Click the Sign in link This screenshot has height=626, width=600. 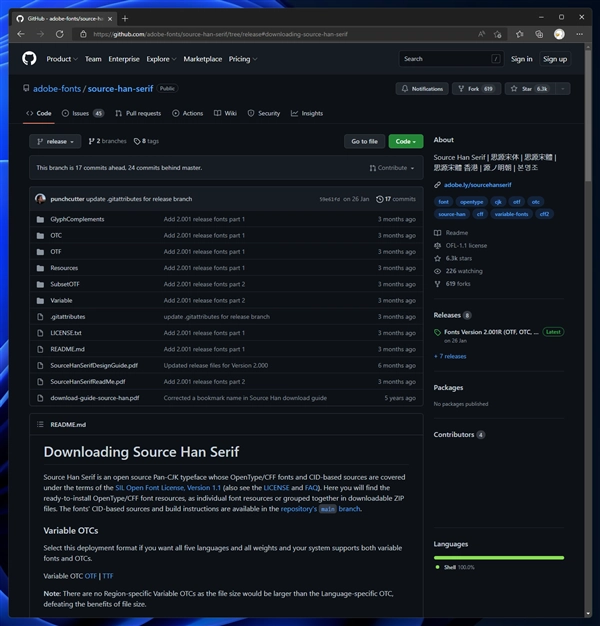(x=521, y=59)
